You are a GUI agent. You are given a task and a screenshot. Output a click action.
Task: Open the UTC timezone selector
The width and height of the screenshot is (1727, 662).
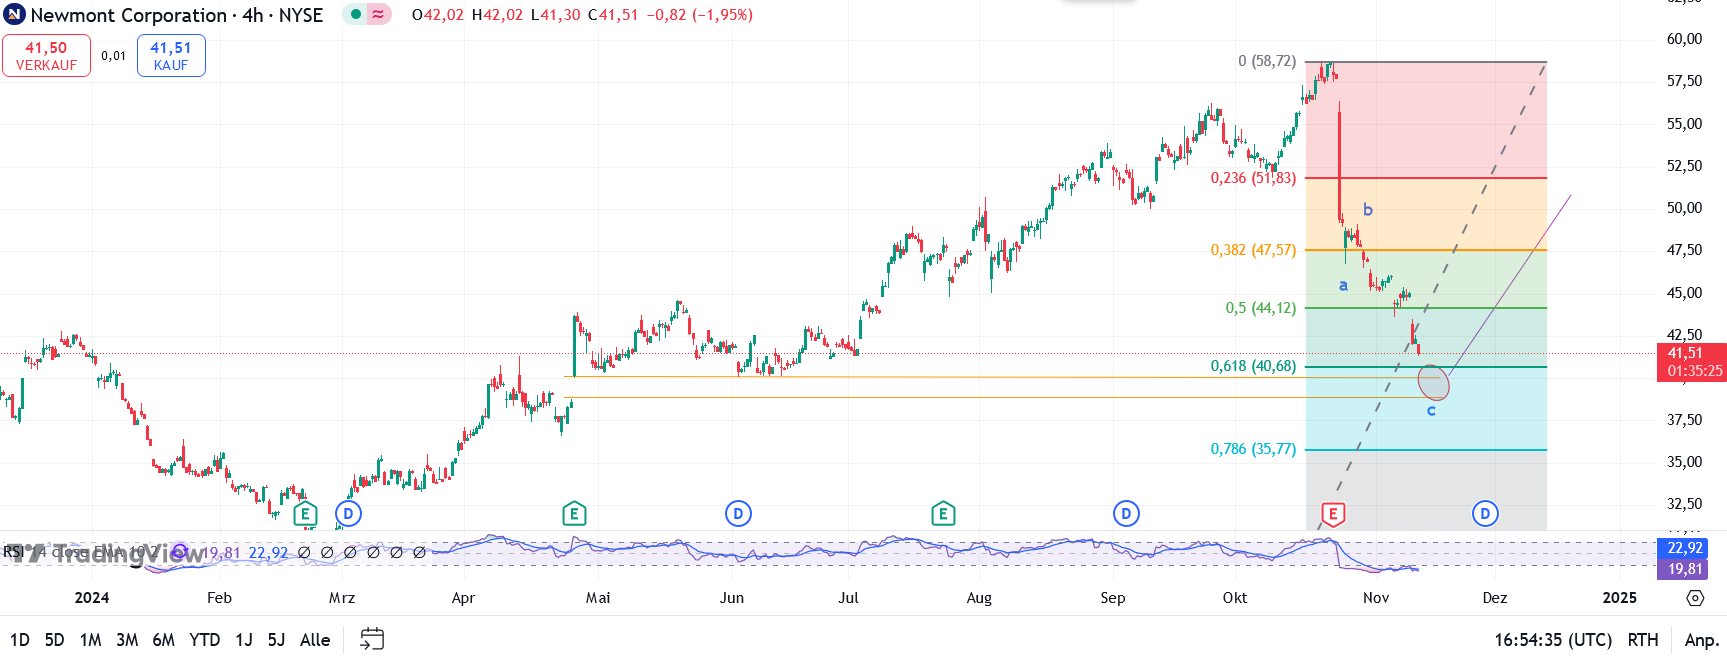(1553, 640)
